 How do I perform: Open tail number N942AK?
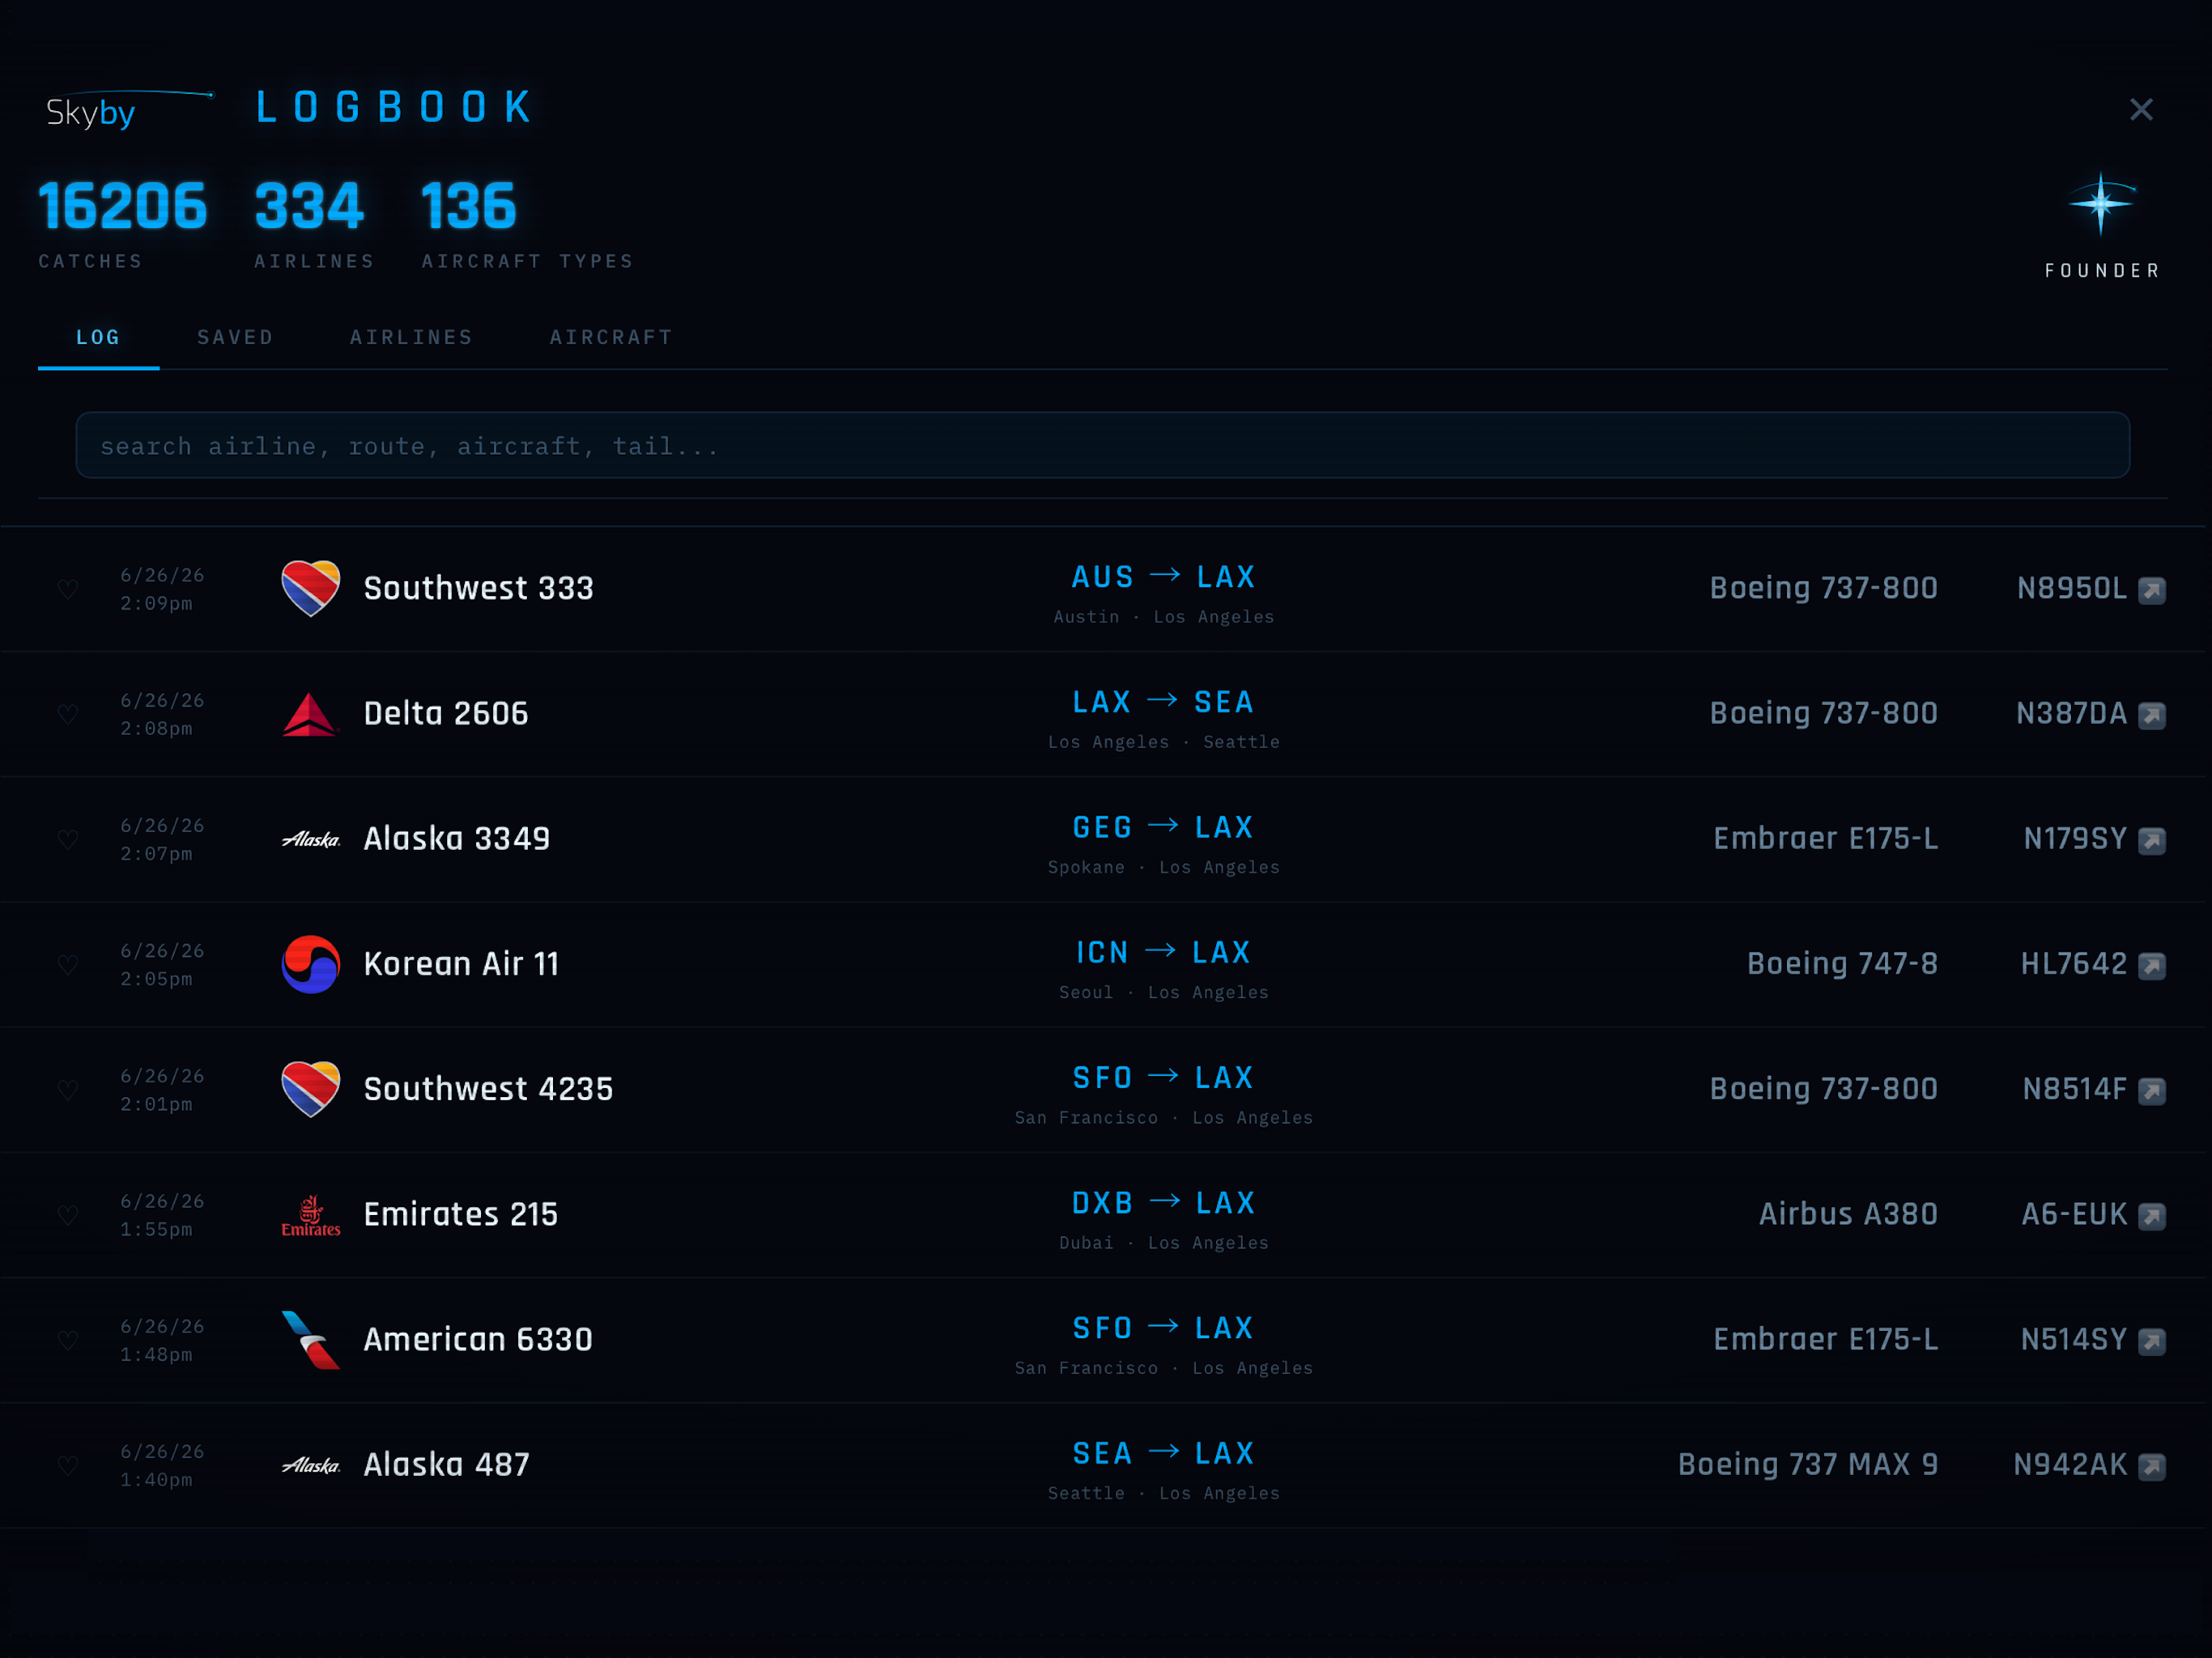(2070, 1464)
